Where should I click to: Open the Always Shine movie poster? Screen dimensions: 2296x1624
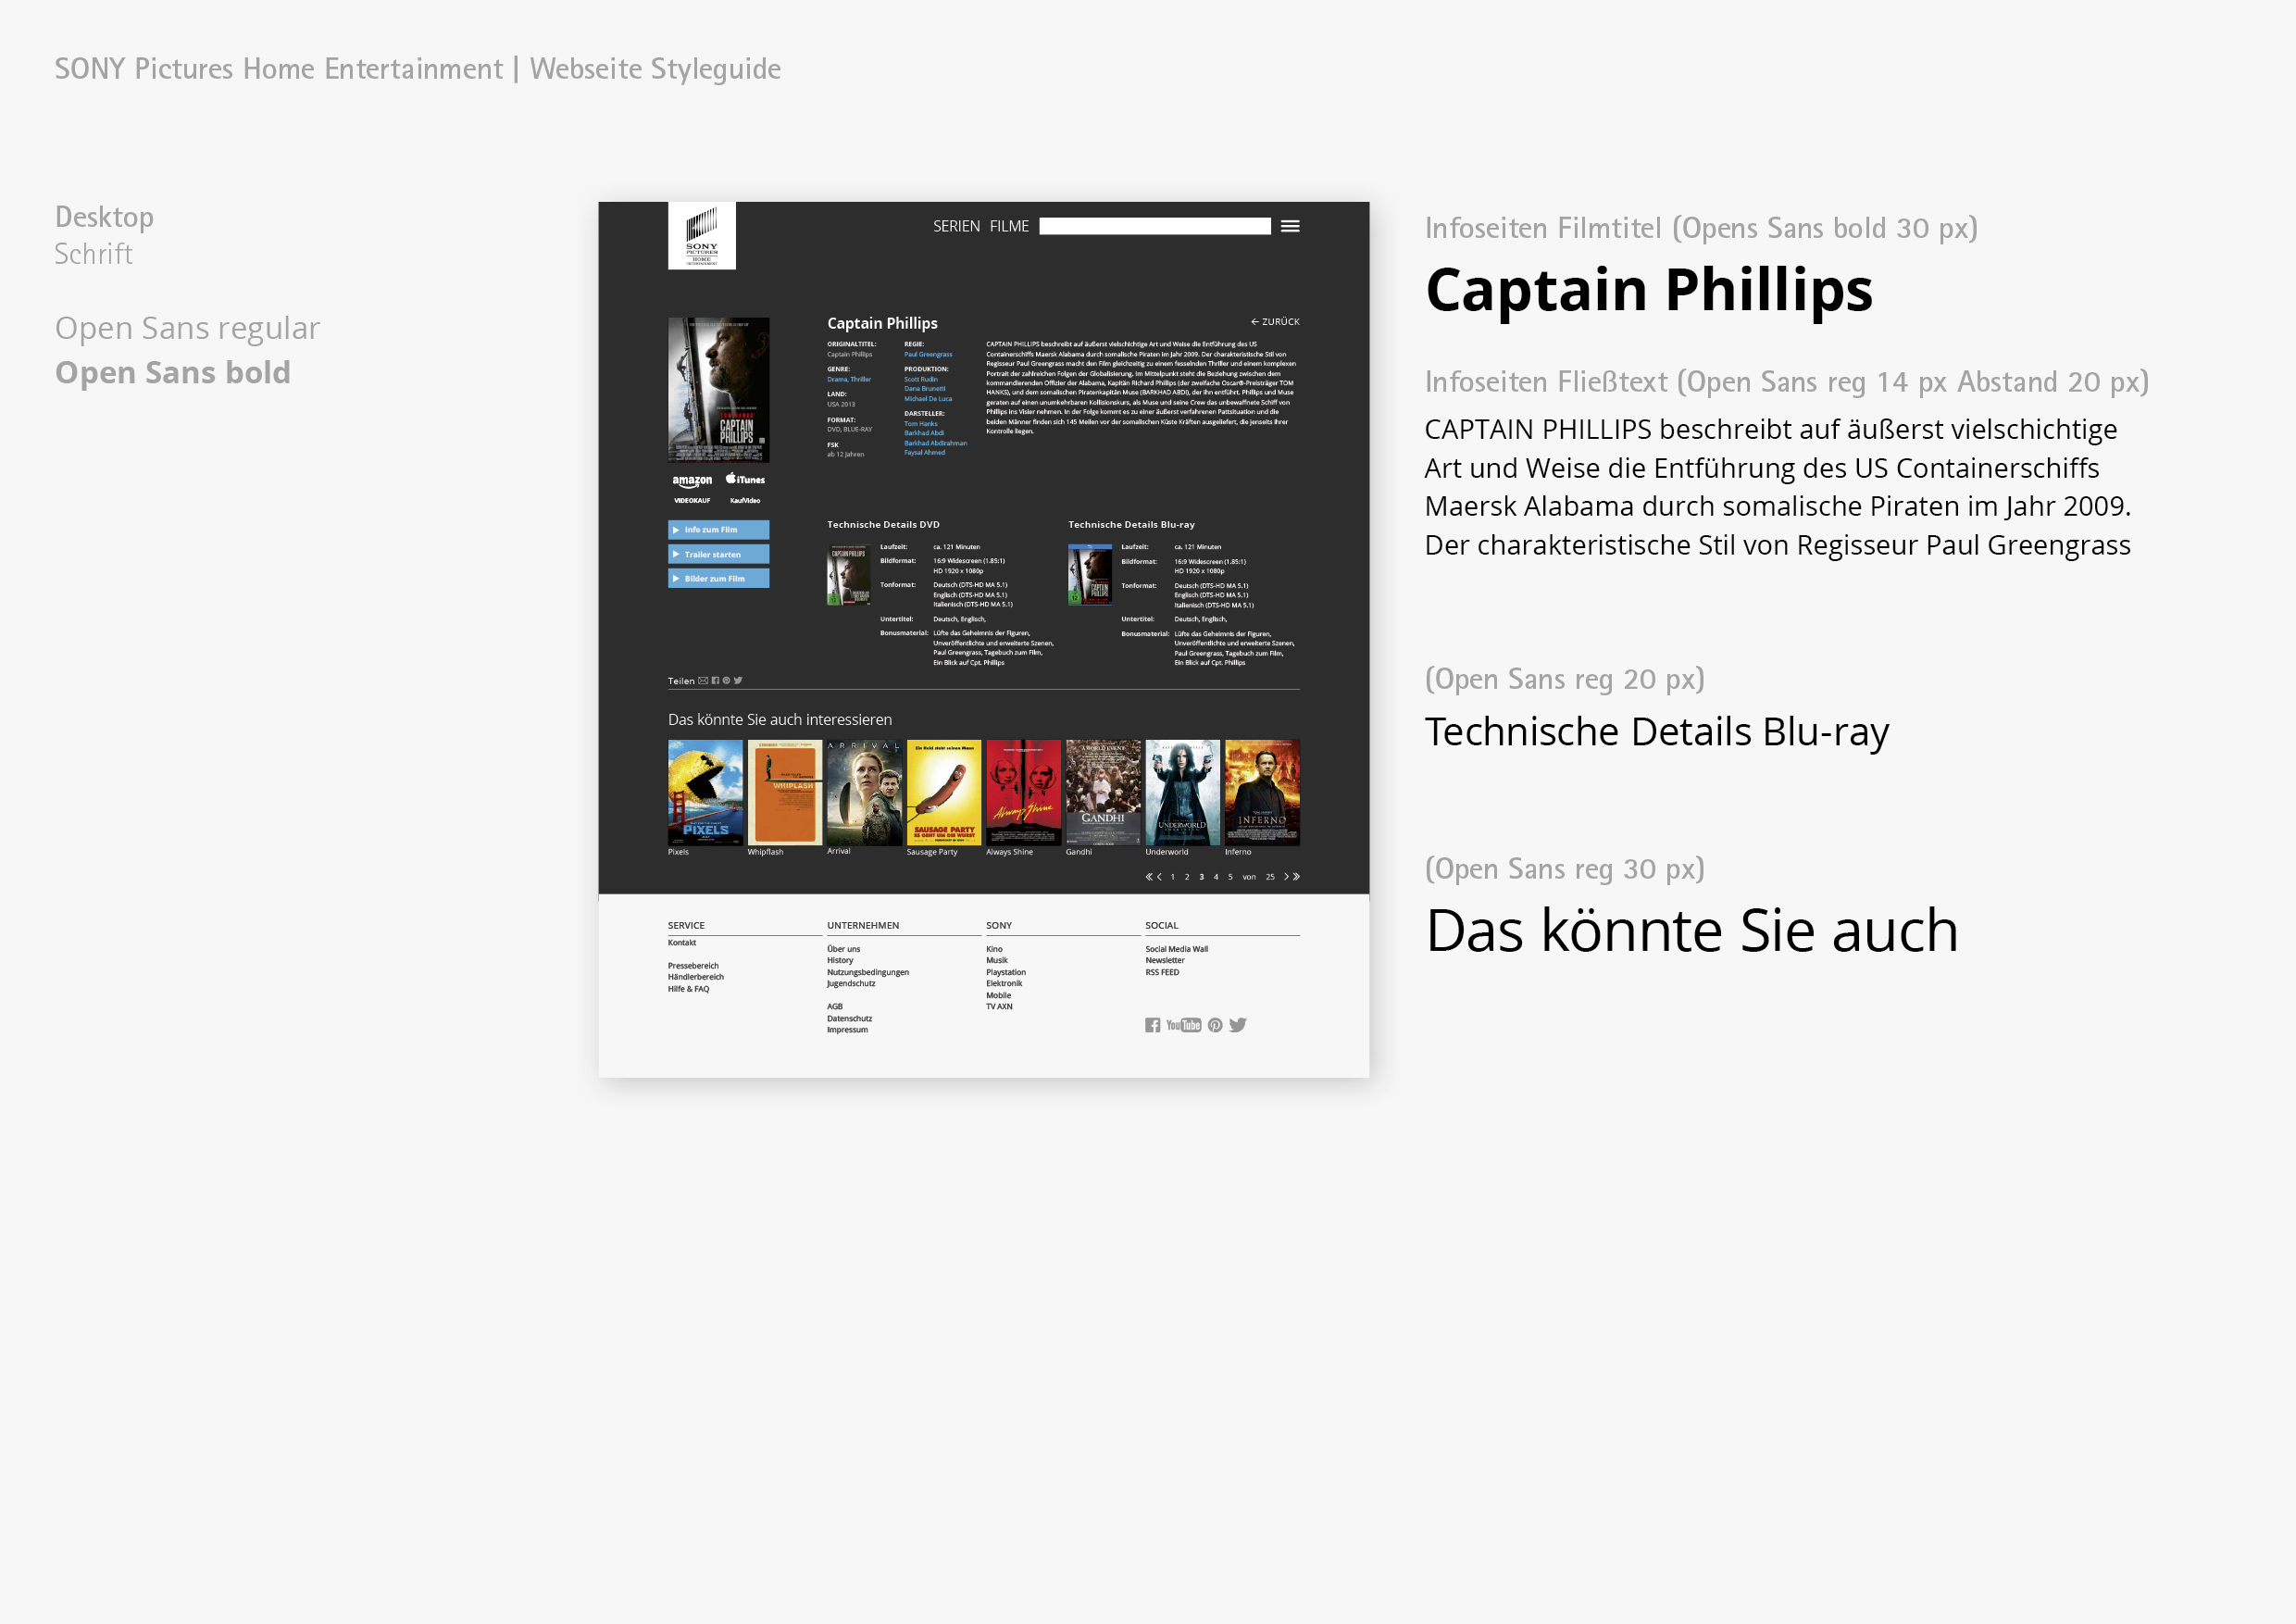(1023, 793)
